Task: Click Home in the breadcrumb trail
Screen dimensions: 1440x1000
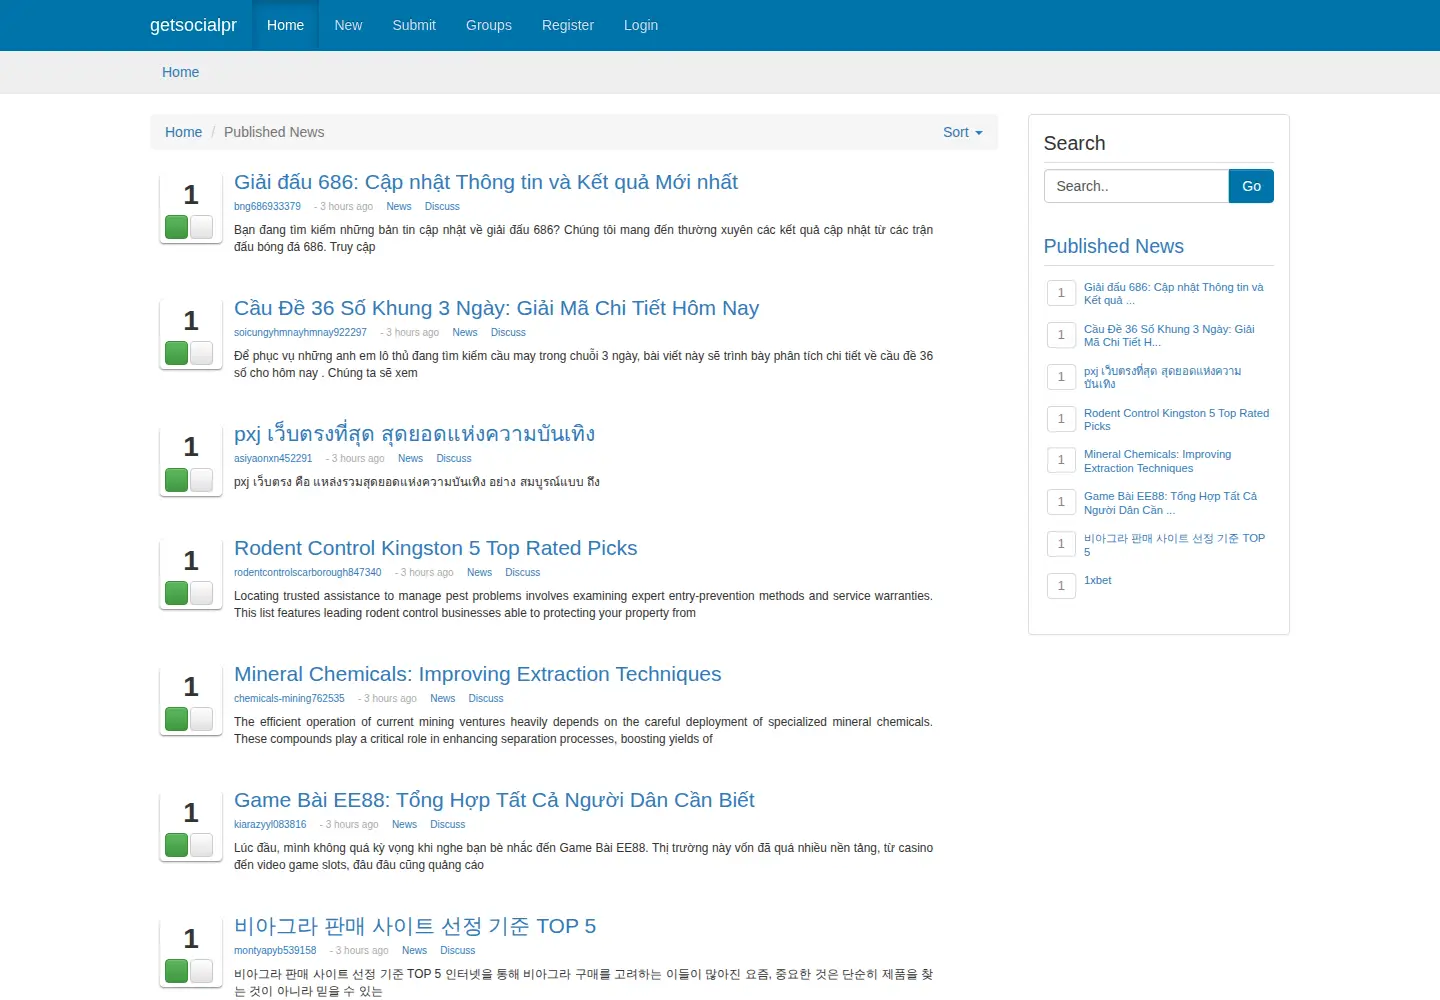Action: point(183,132)
